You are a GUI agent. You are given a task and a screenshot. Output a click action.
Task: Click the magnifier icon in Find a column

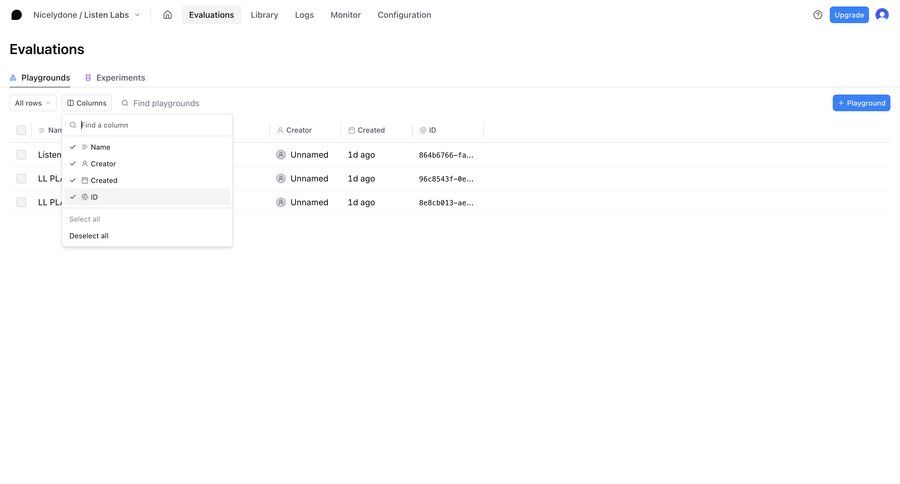[x=73, y=125]
